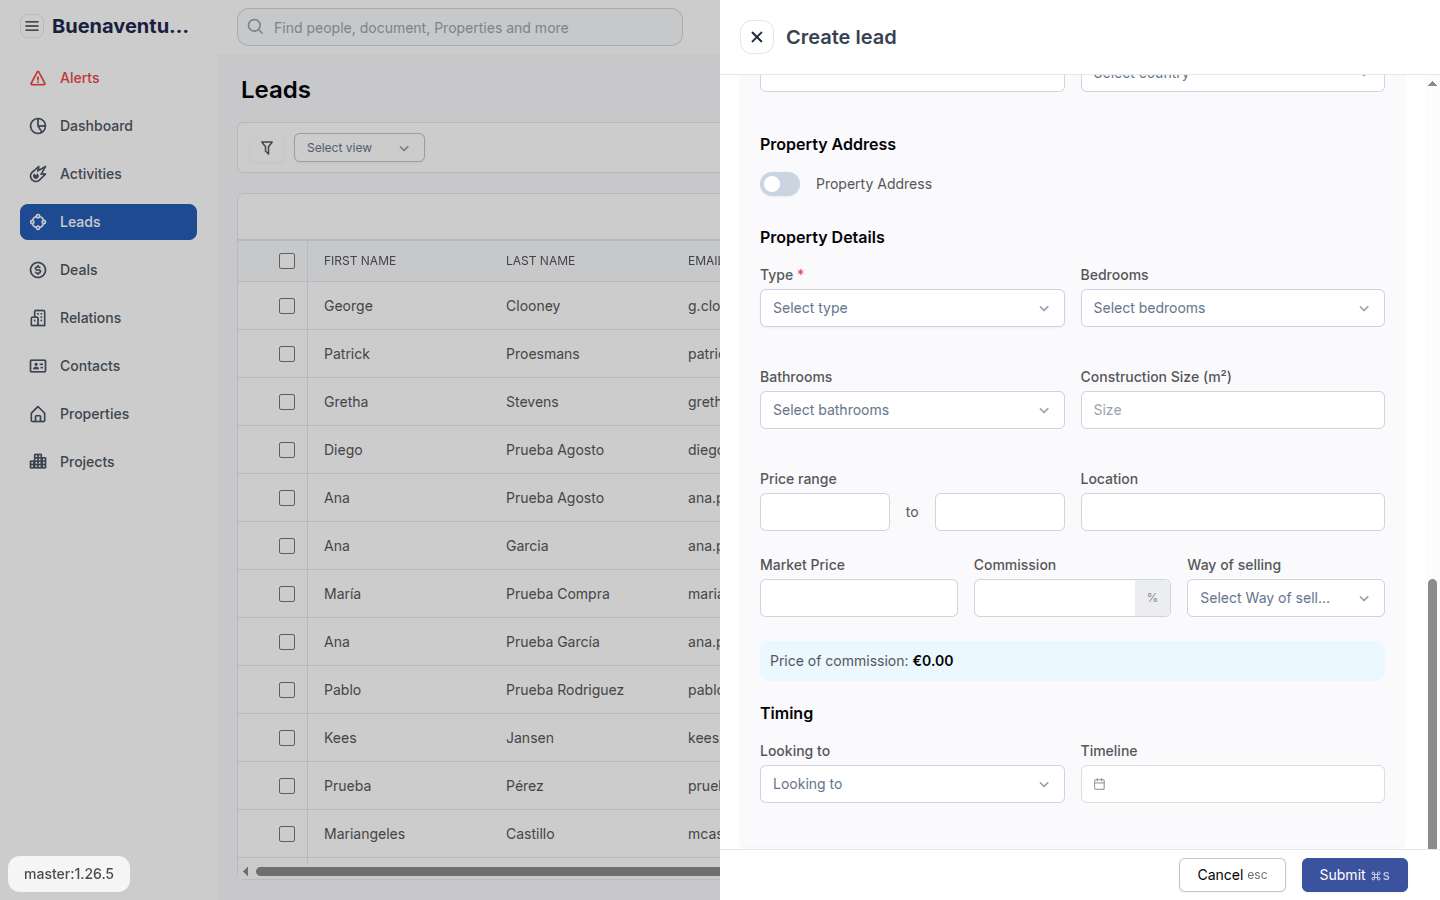The image size is (1440, 900).
Task: Open the Select bedrooms dropdown
Action: pyautogui.click(x=1232, y=308)
